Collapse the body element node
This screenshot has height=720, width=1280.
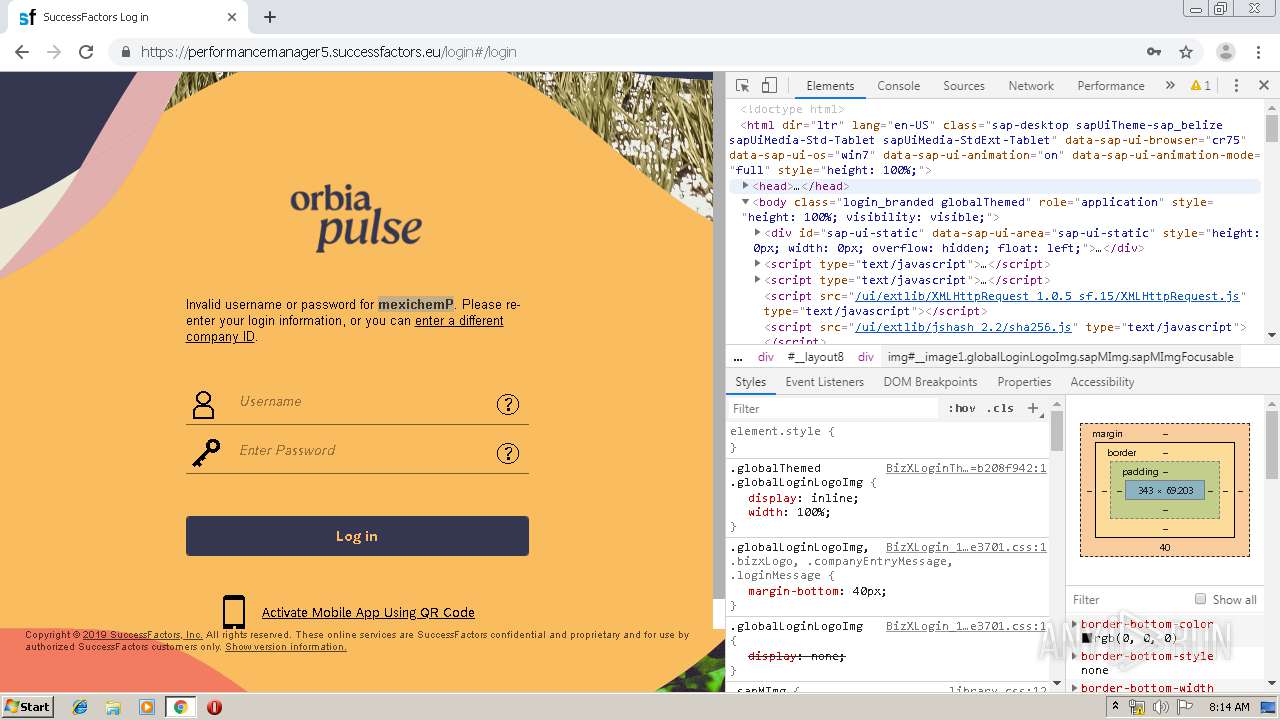[746, 202]
